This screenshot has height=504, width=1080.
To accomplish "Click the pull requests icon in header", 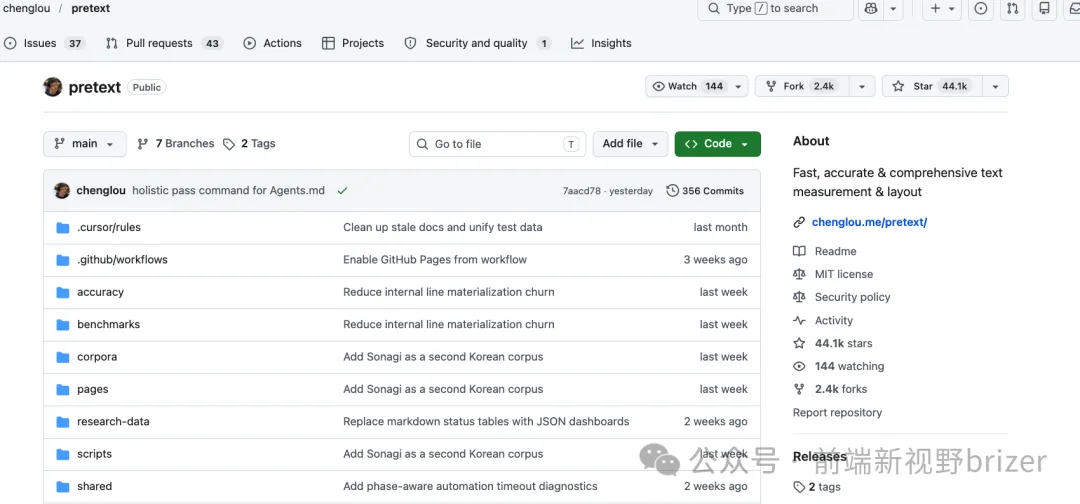I will tap(1013, 9).
